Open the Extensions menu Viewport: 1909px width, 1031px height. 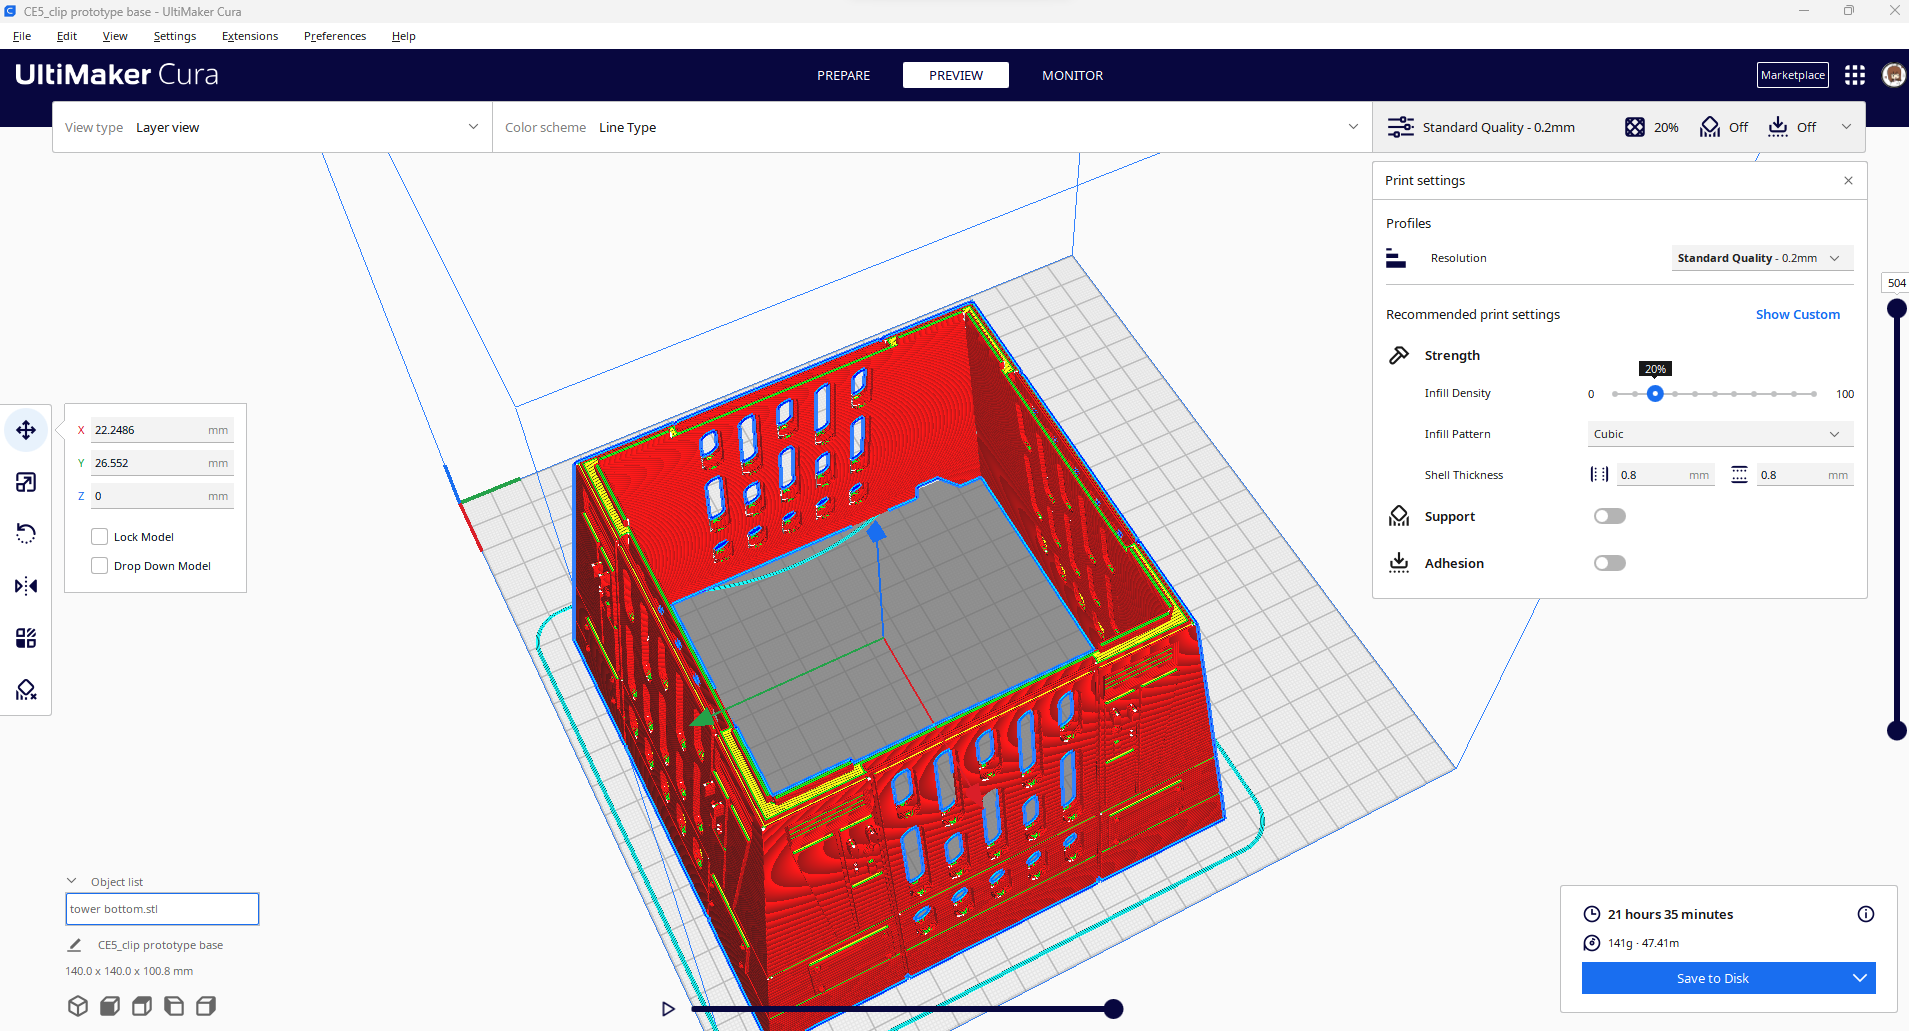249,36
